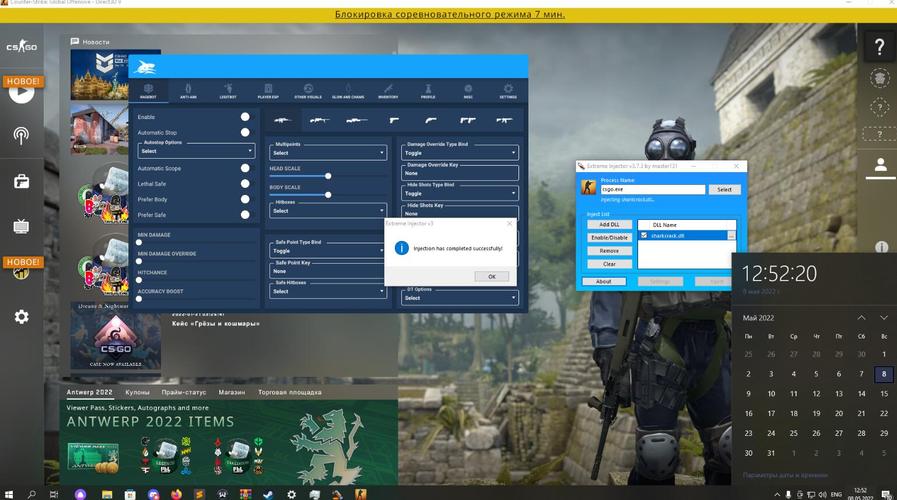Open the Watch TV icon in CS:GO sidebar

(x=21, y=227)
